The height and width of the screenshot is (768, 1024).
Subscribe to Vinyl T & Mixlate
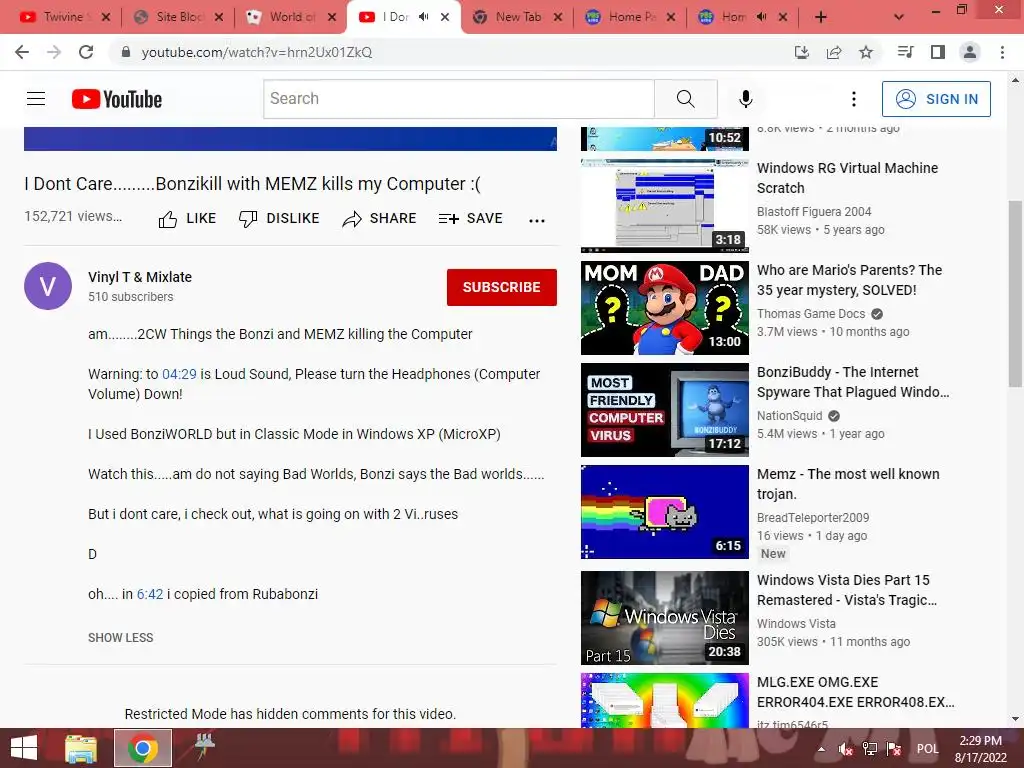(502, 287)
